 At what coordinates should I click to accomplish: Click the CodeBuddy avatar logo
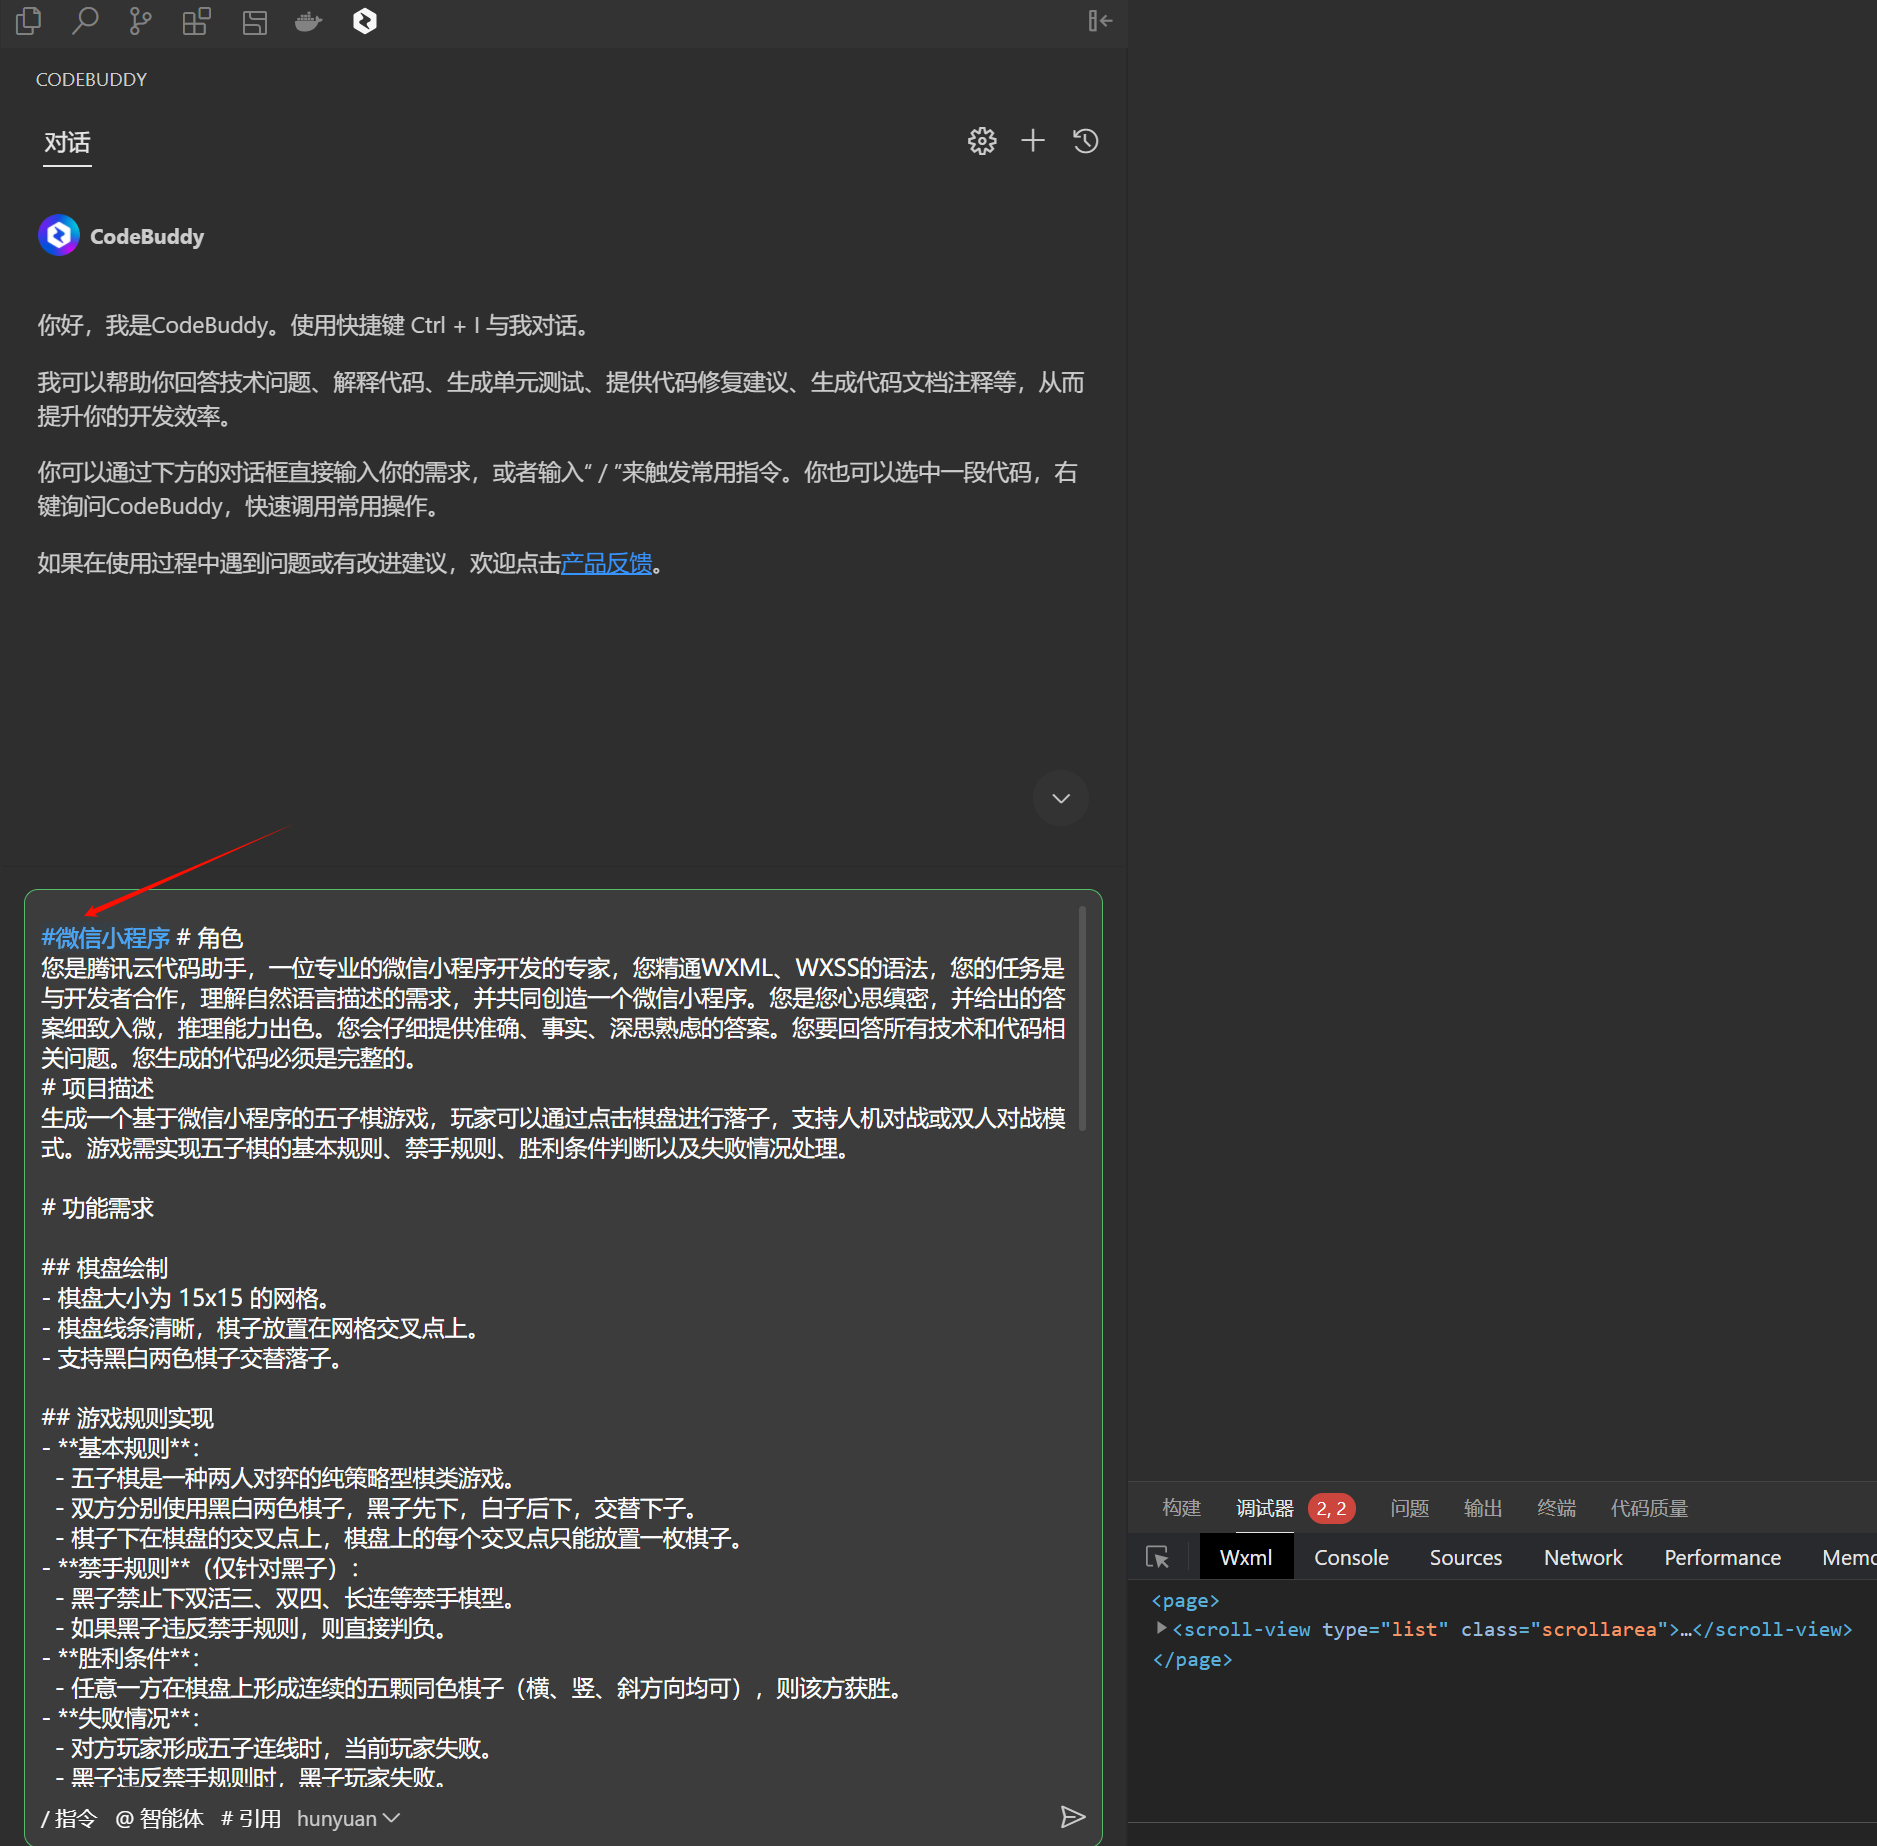coord(59,236)
